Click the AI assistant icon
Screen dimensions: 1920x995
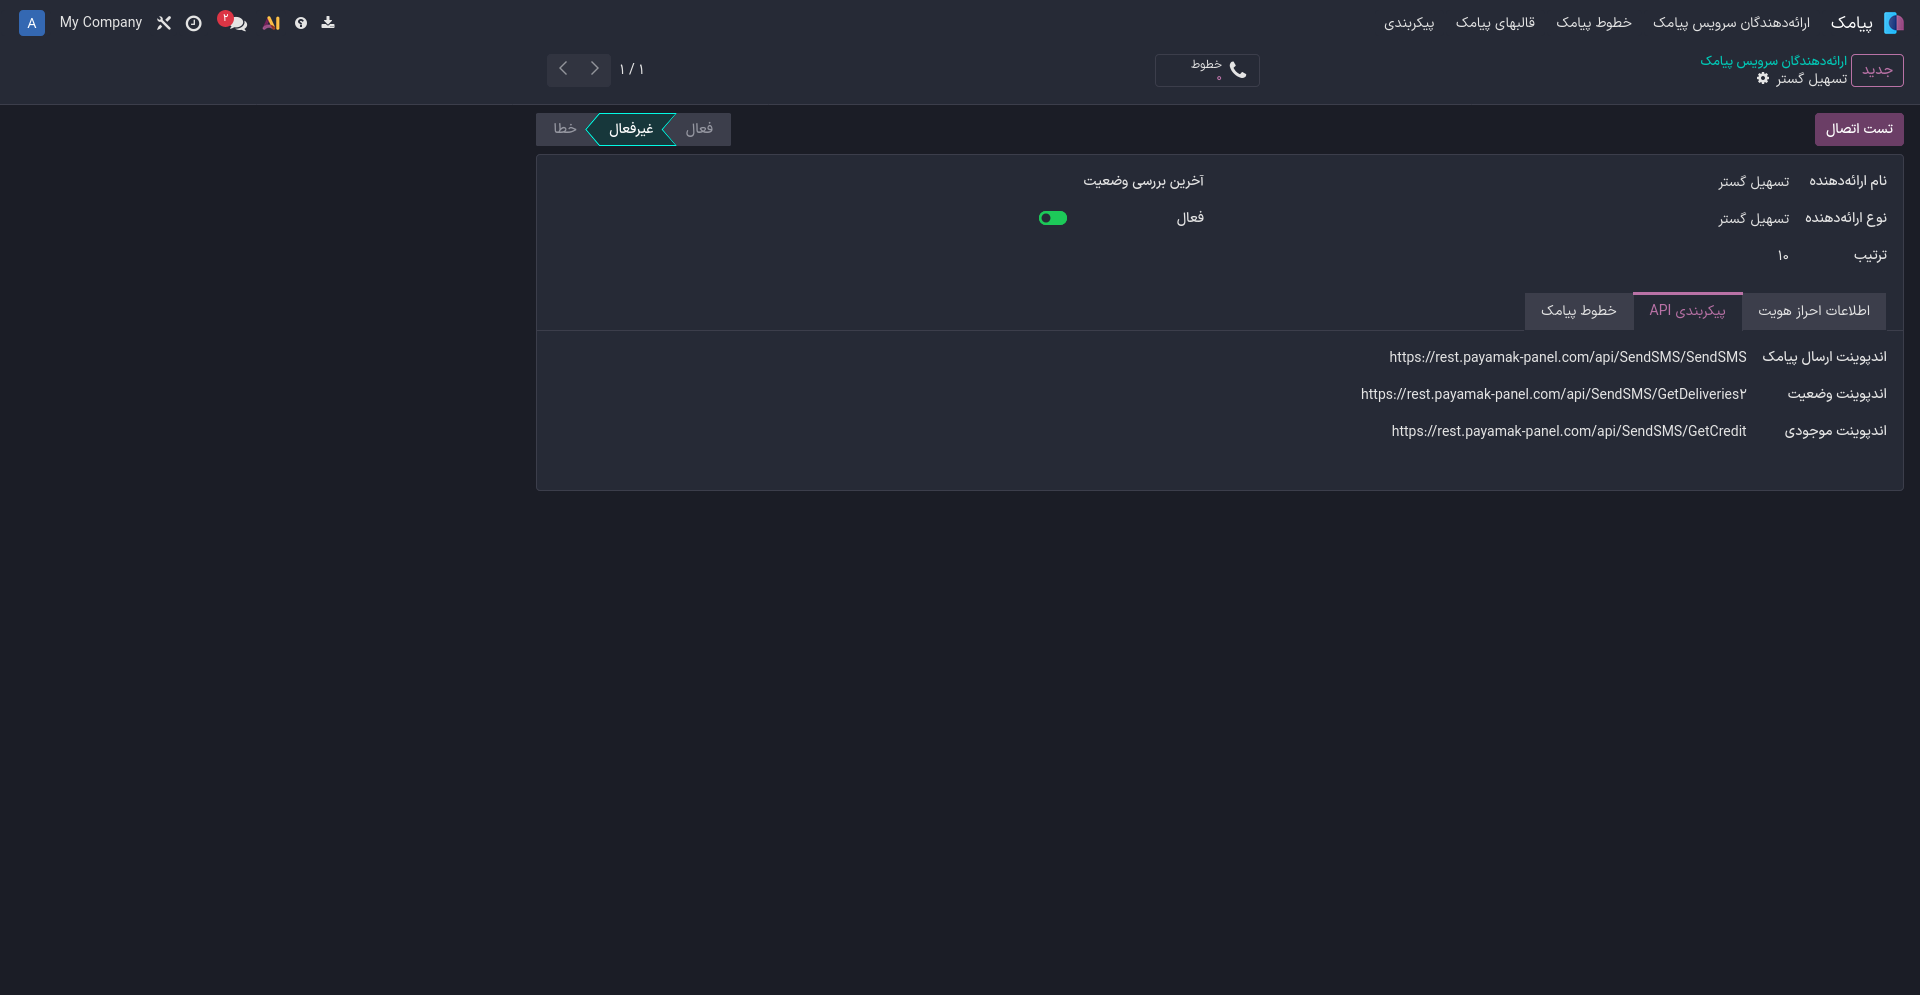click(271, 23)
